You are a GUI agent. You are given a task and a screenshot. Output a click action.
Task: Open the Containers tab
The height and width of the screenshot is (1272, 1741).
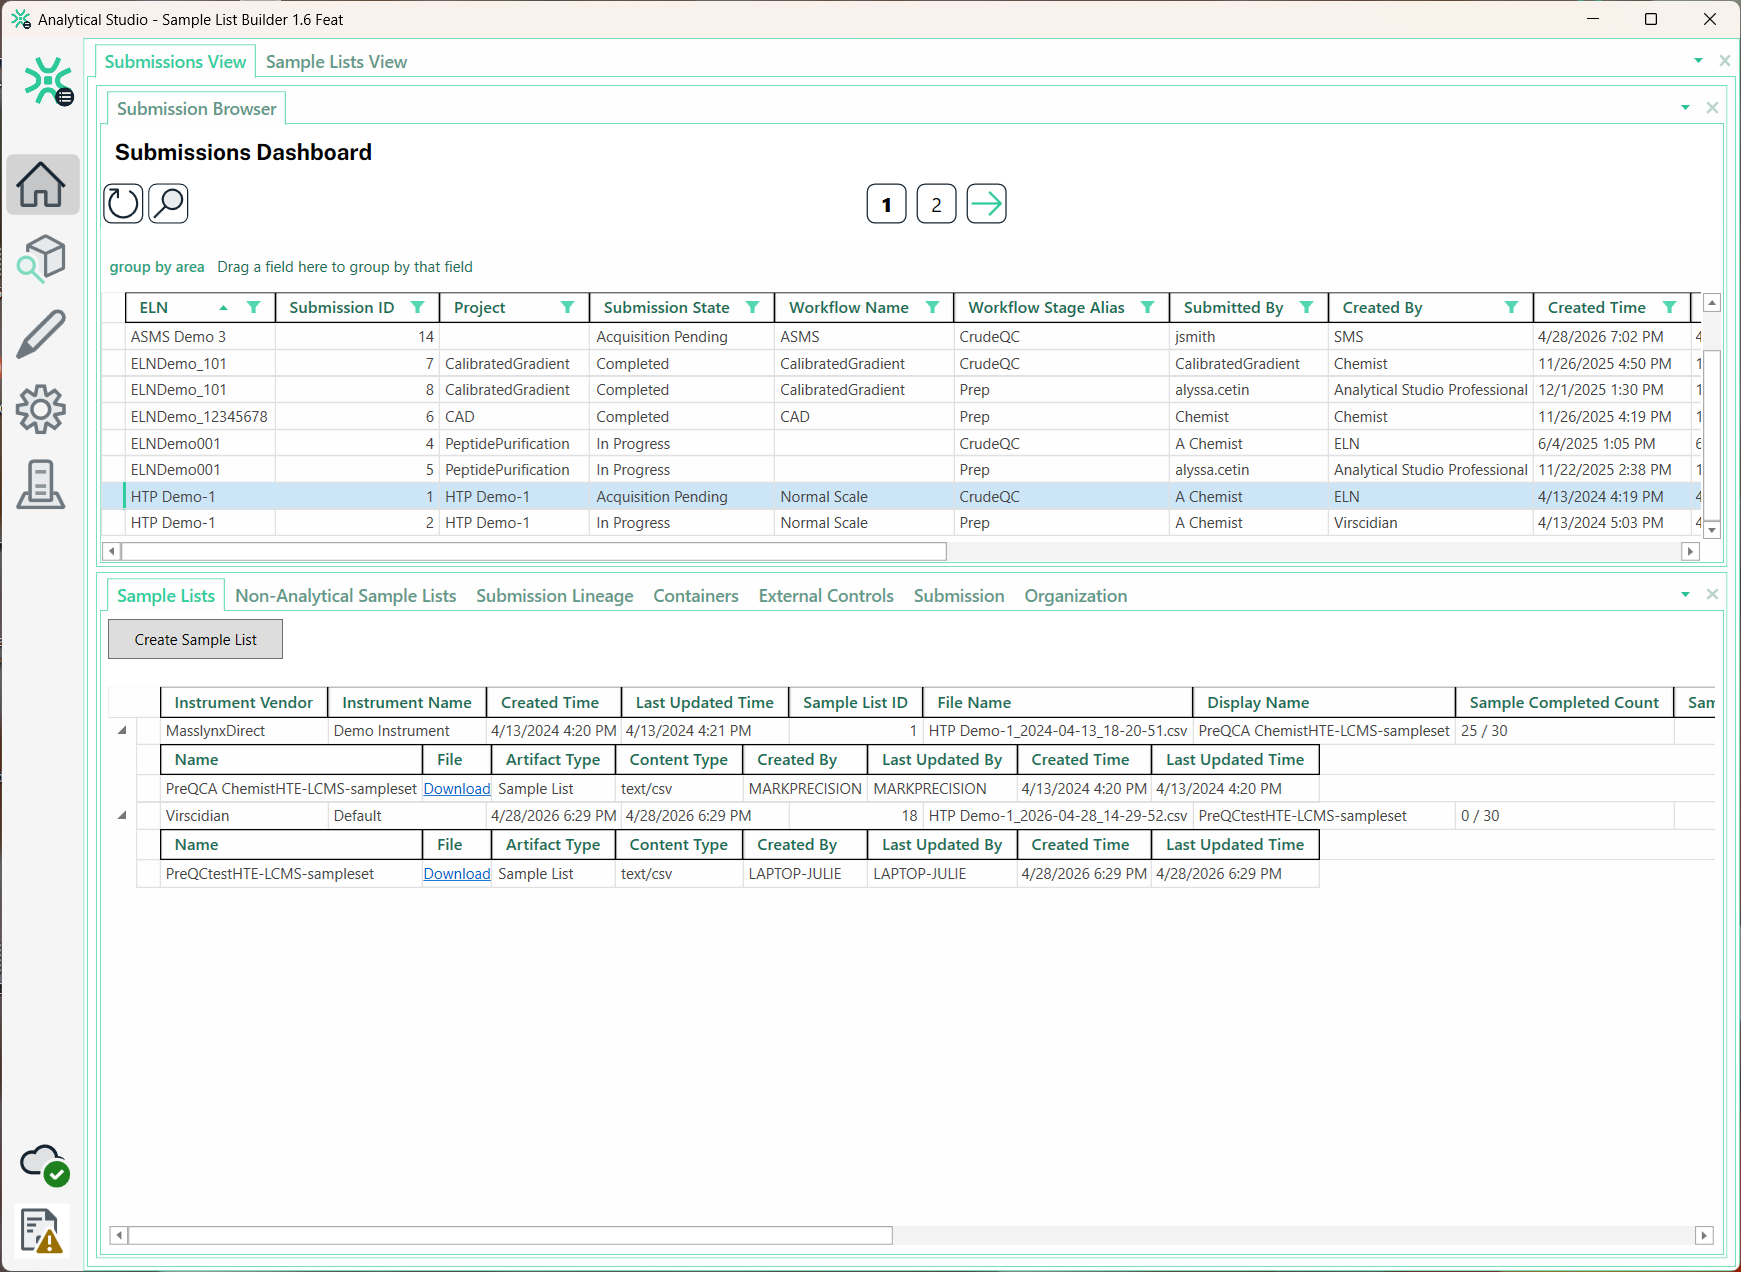tap(696, 596)
